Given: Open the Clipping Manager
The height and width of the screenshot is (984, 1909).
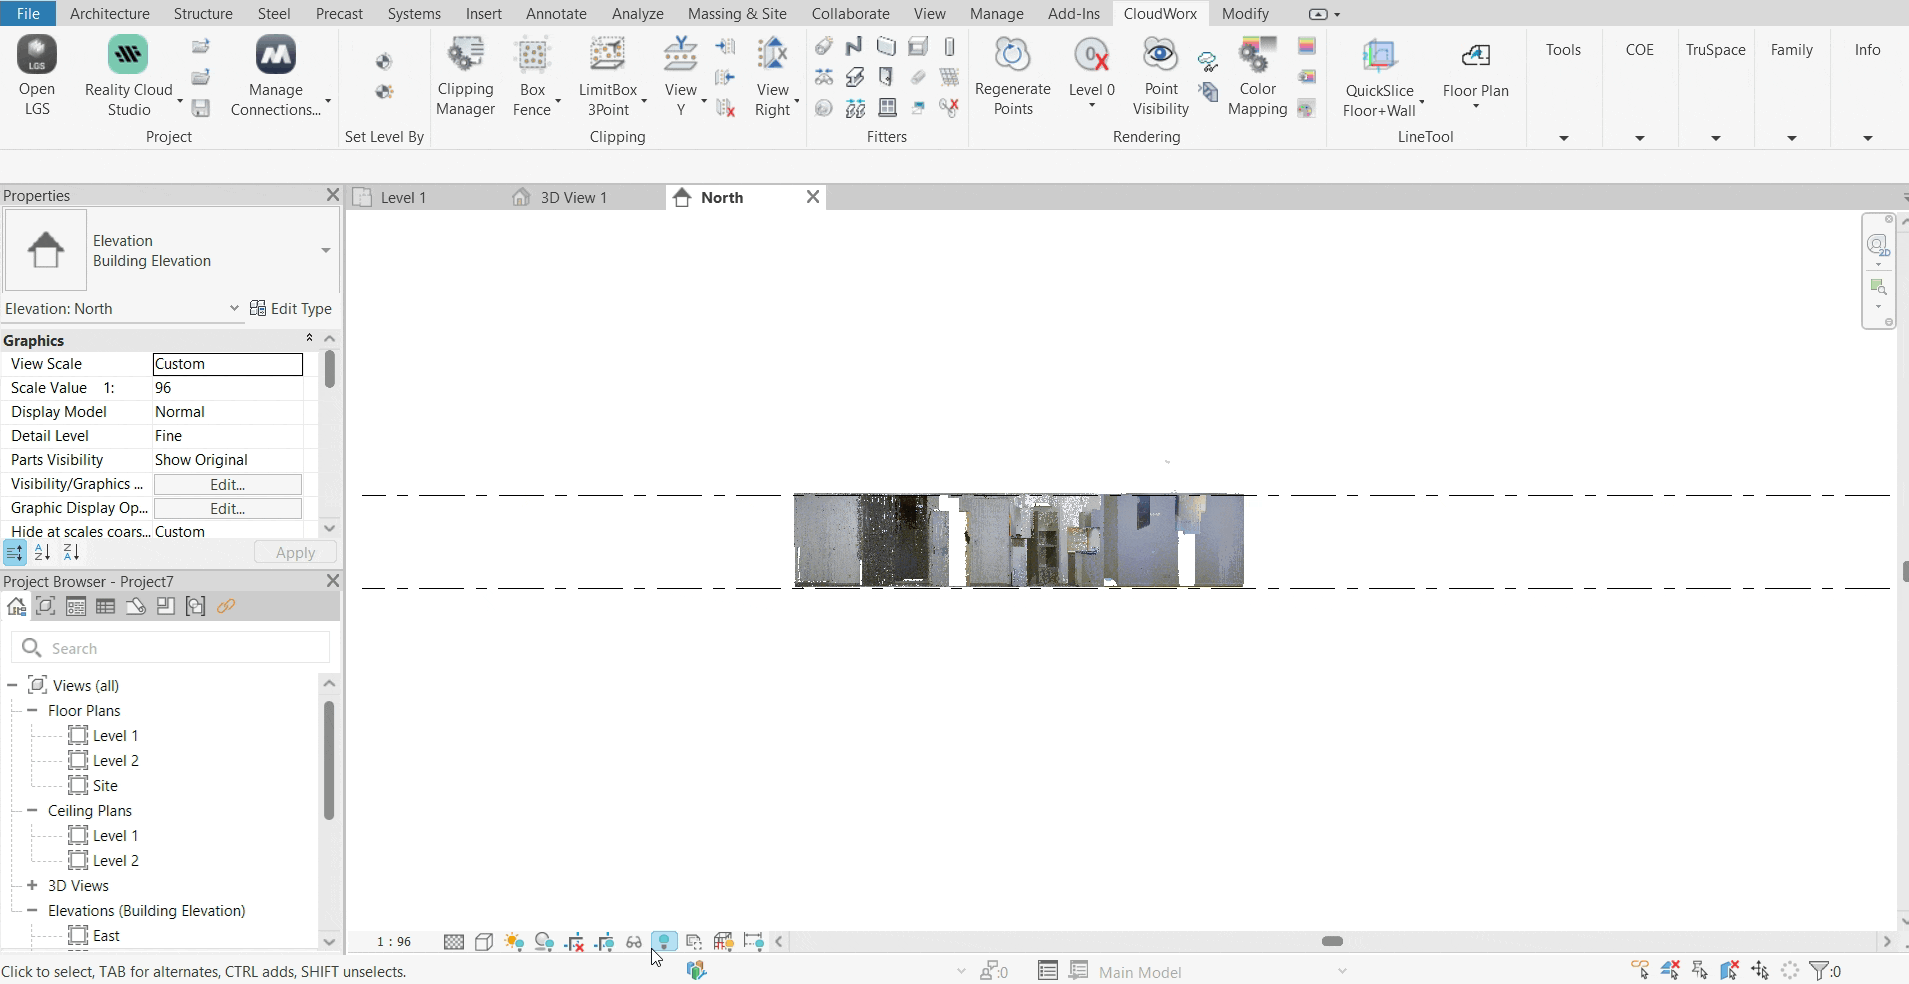Looking at the screenshot, I should click(466, 75).
